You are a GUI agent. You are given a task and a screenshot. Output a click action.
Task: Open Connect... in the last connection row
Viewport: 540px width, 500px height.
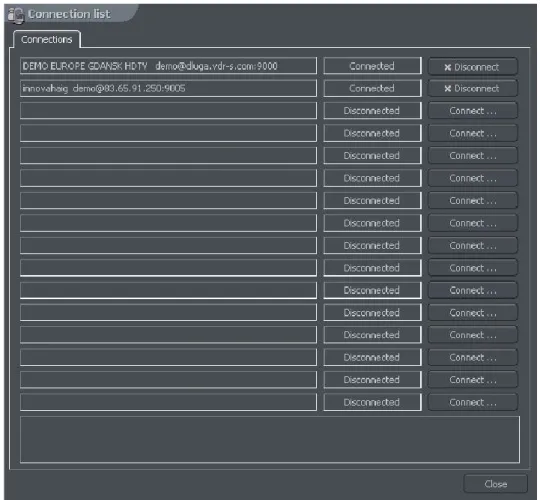point(472,402)
